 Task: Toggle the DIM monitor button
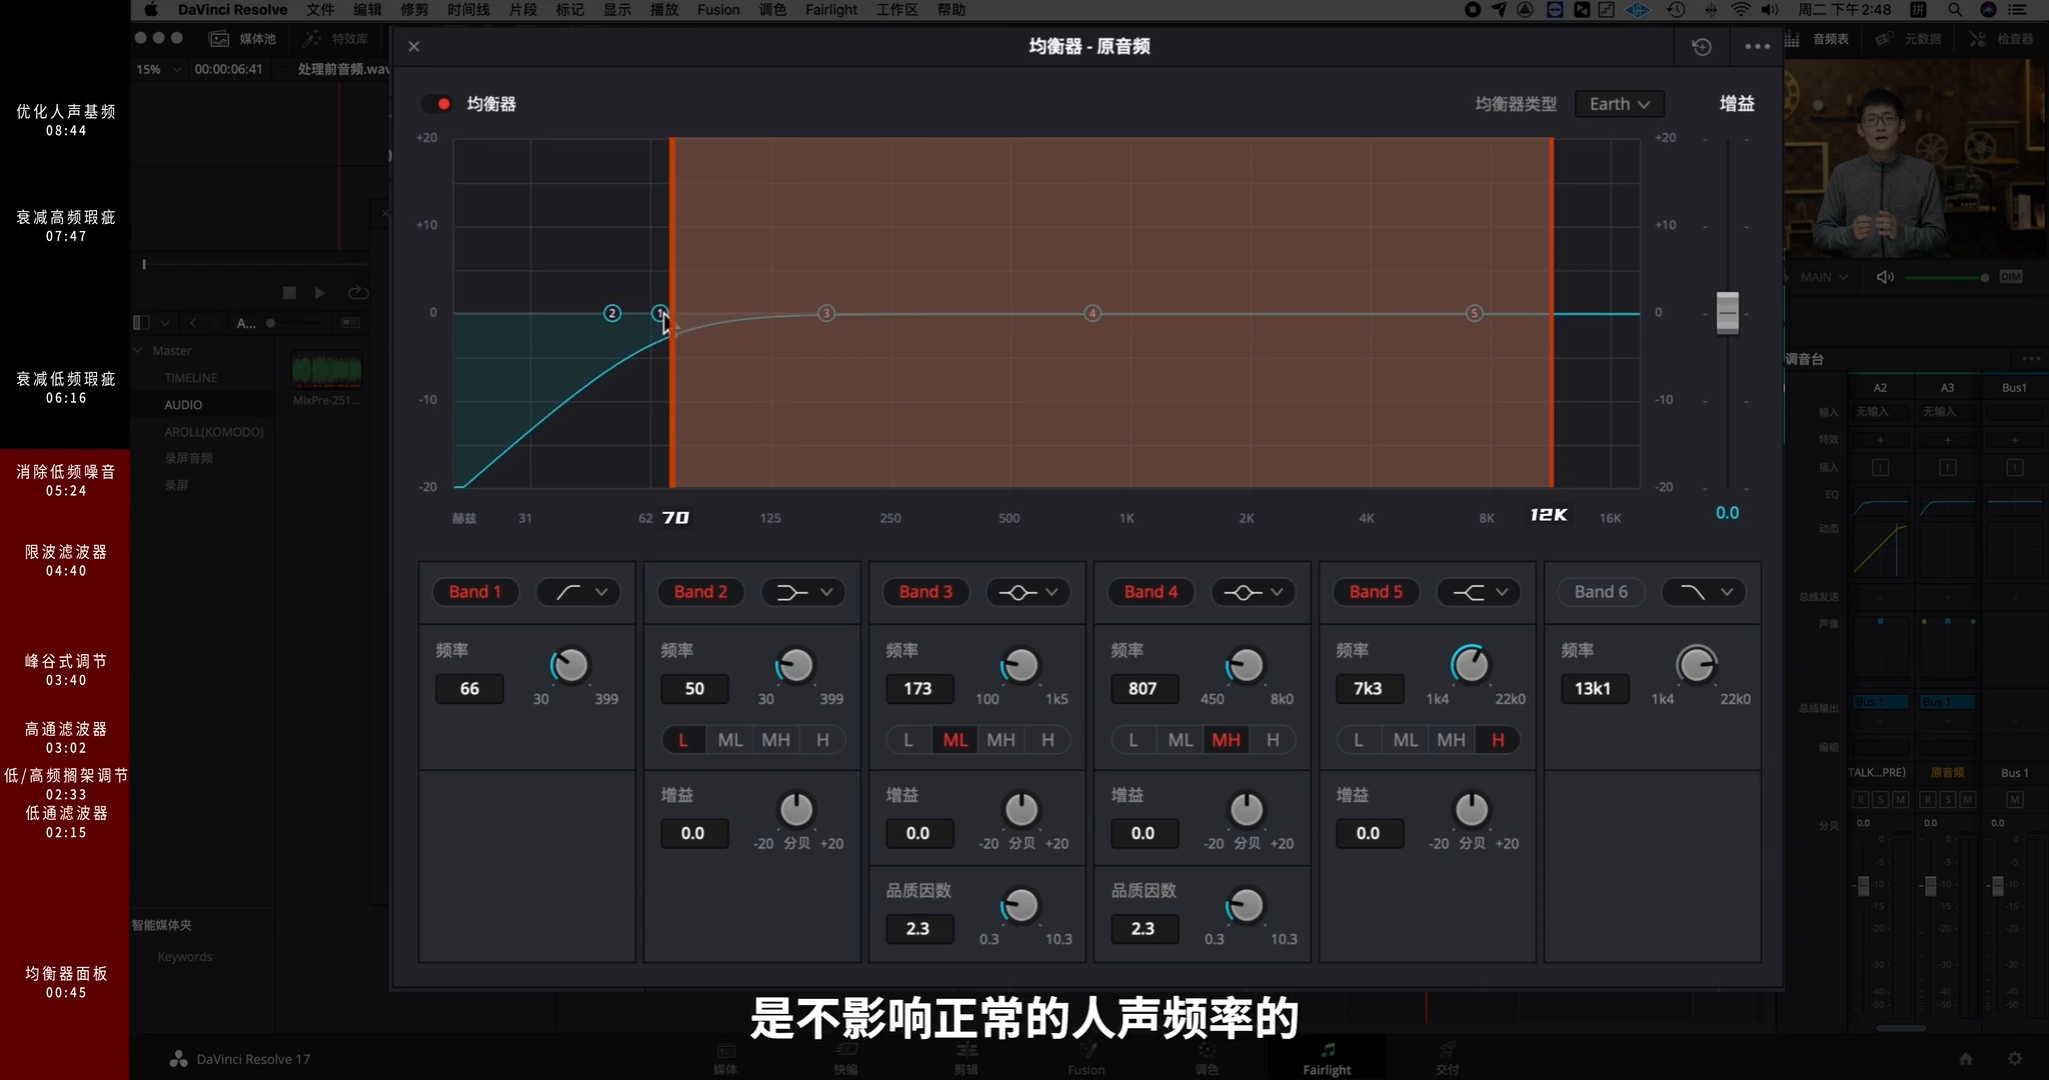coord(2011,277)
